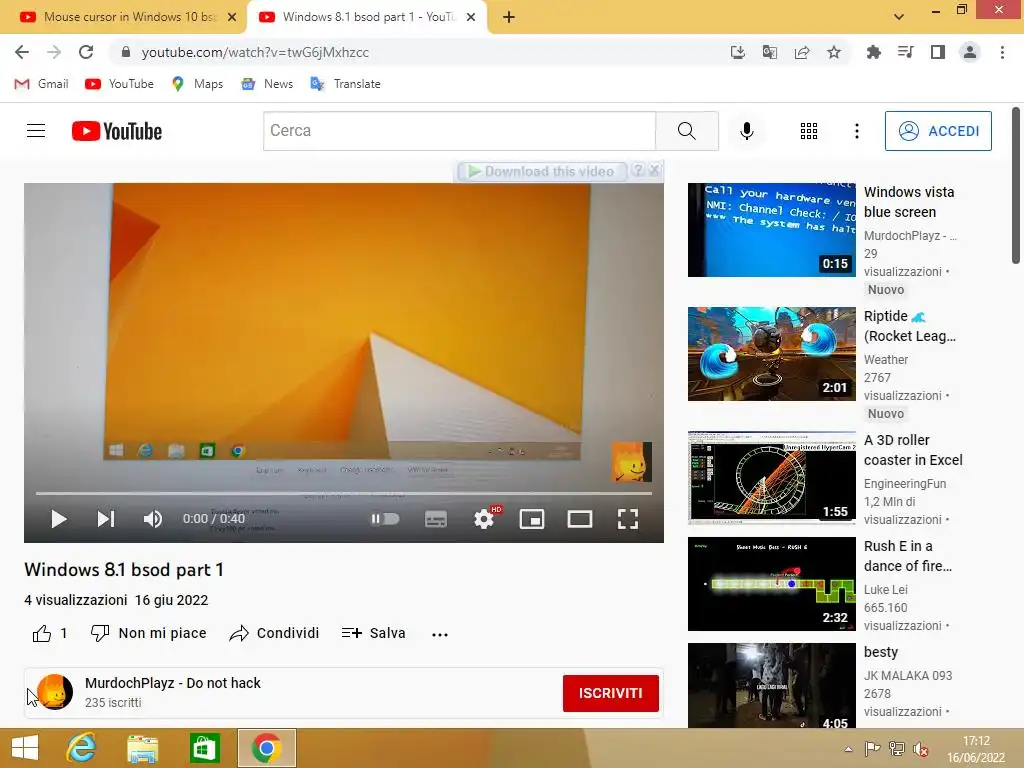Open A 3D roller coaster in Excel title
Image resolution: width=1024 pixels, height=768 pixels.
[x=913, y=450]
